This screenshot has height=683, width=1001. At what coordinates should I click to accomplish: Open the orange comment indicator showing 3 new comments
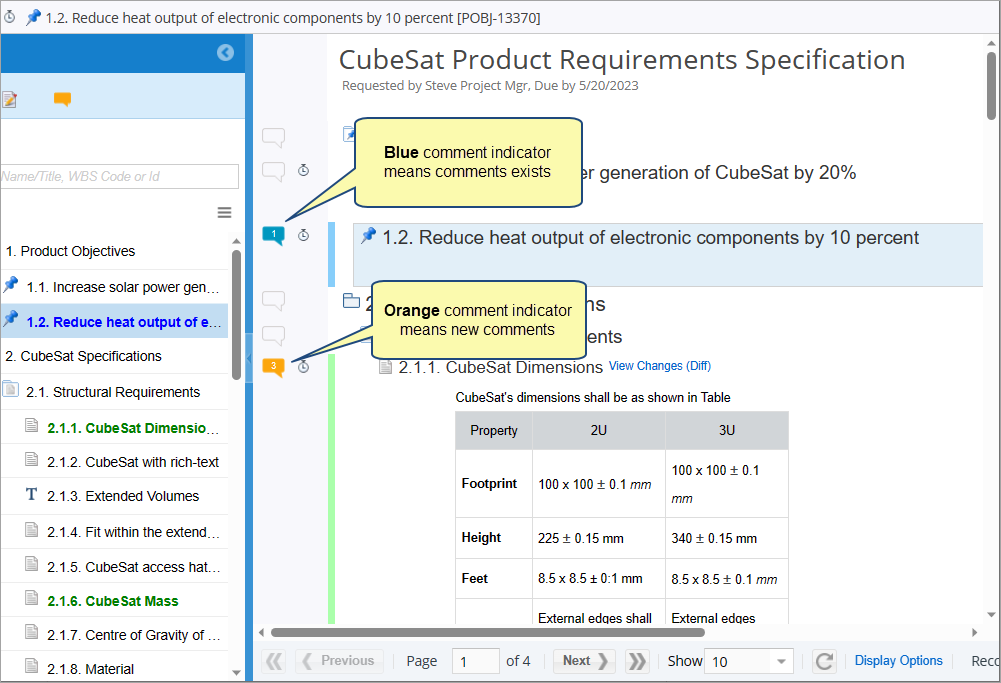pyautogui.click(x=273, y=367)
